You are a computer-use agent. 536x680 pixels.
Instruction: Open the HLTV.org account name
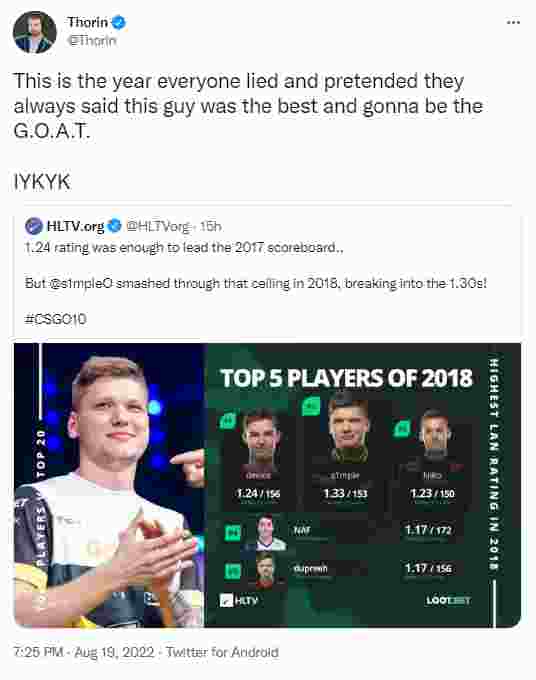75,226
